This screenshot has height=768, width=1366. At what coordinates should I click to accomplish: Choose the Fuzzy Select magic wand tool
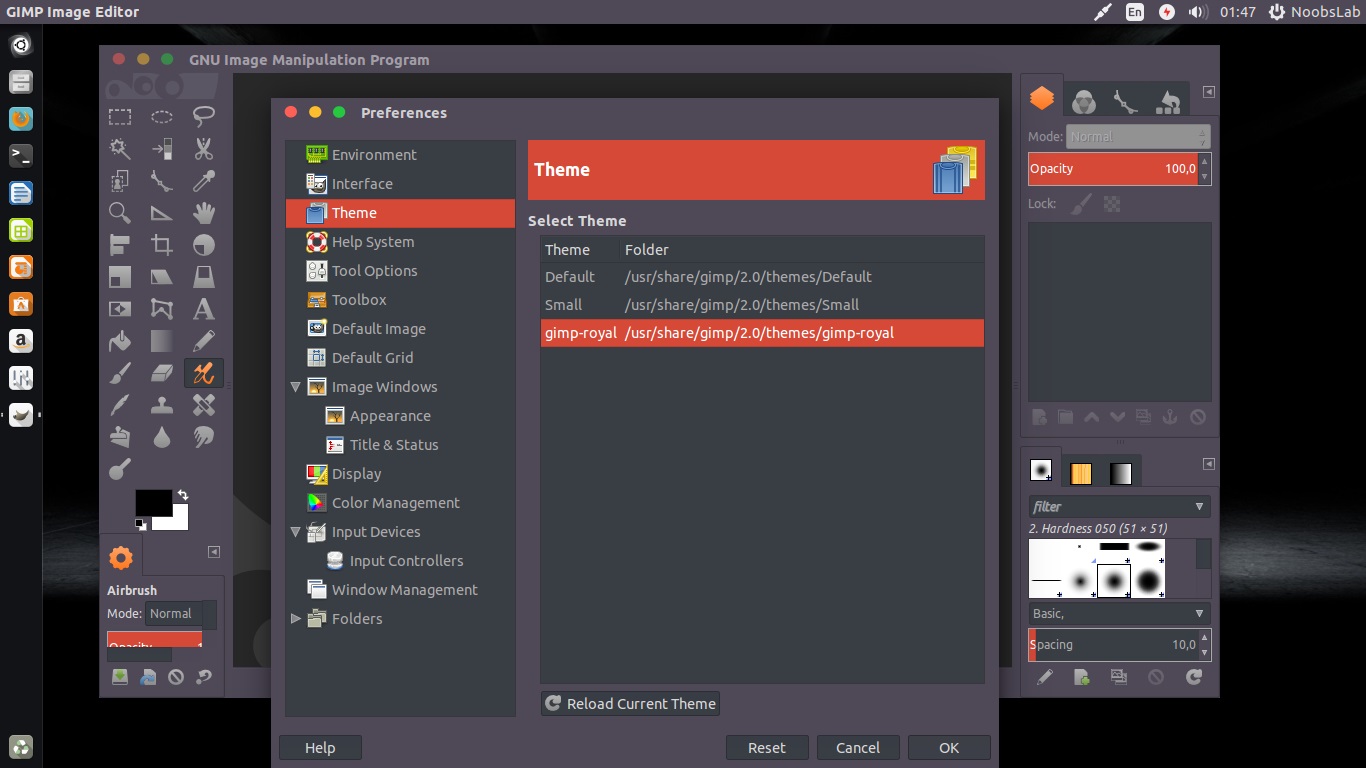pos(120,149)
